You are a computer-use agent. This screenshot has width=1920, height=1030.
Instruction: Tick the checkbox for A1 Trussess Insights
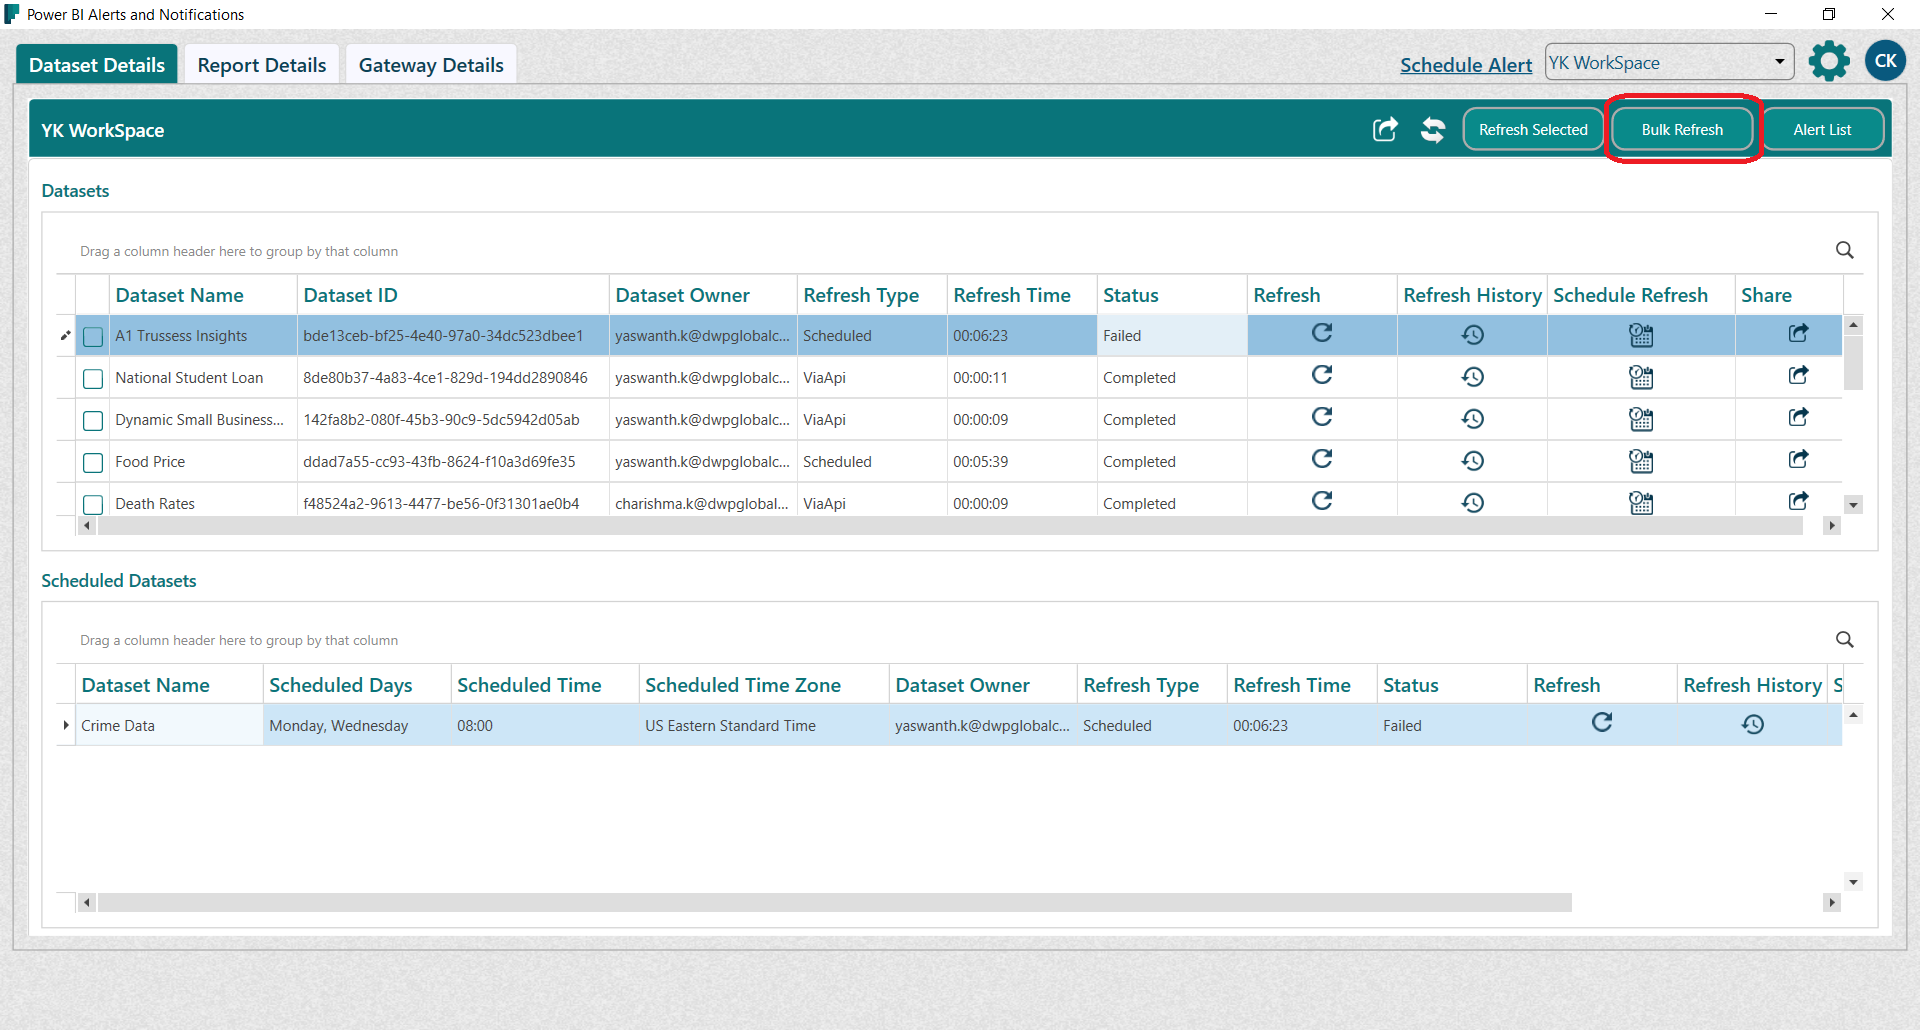tap(93, 337)
